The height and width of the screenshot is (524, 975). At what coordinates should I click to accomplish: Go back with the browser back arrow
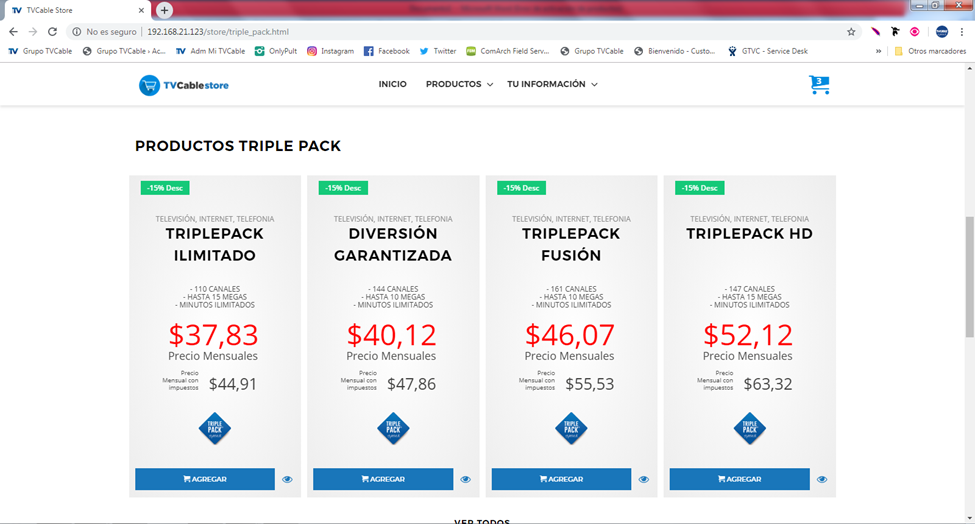point(13,32)
